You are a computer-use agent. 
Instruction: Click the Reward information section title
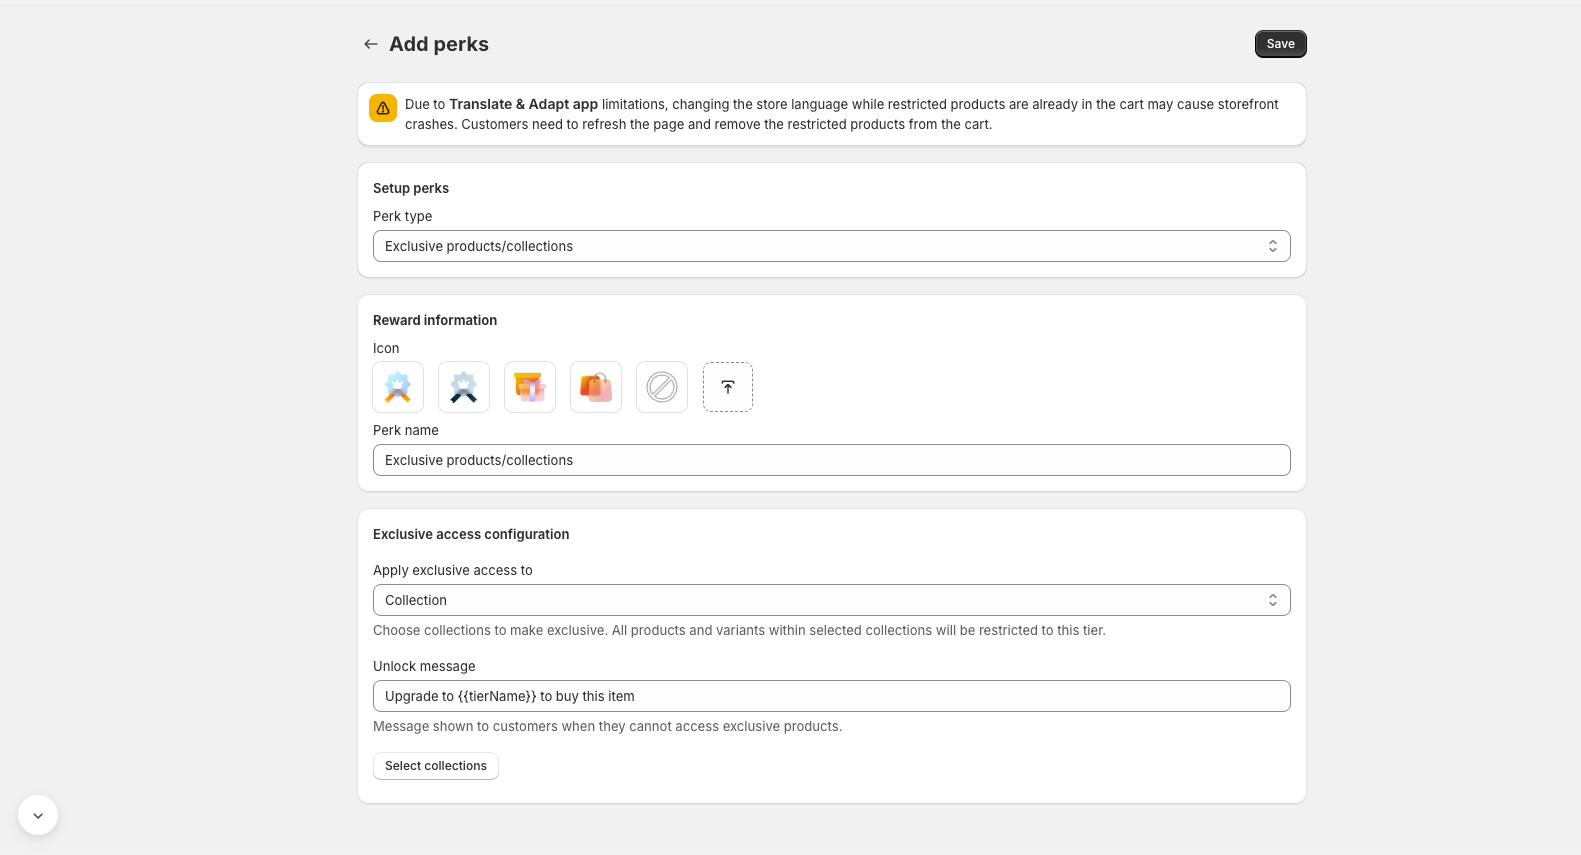(x=435, y=320)
